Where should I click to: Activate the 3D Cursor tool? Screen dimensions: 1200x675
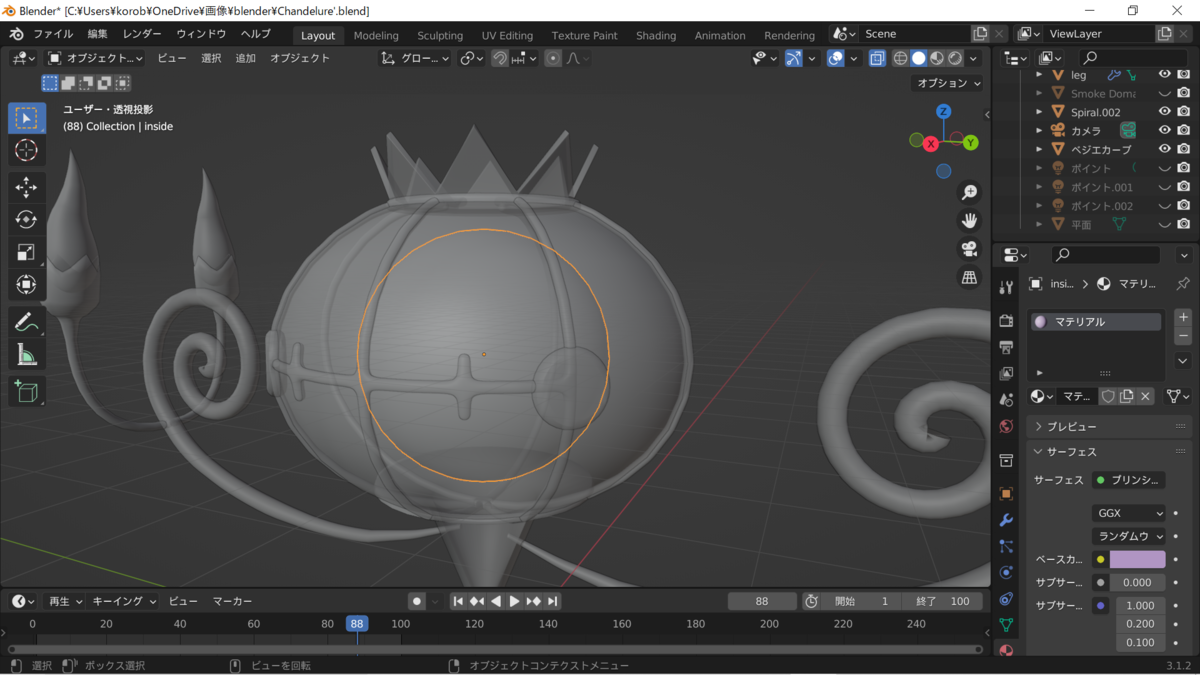[27, 151]
